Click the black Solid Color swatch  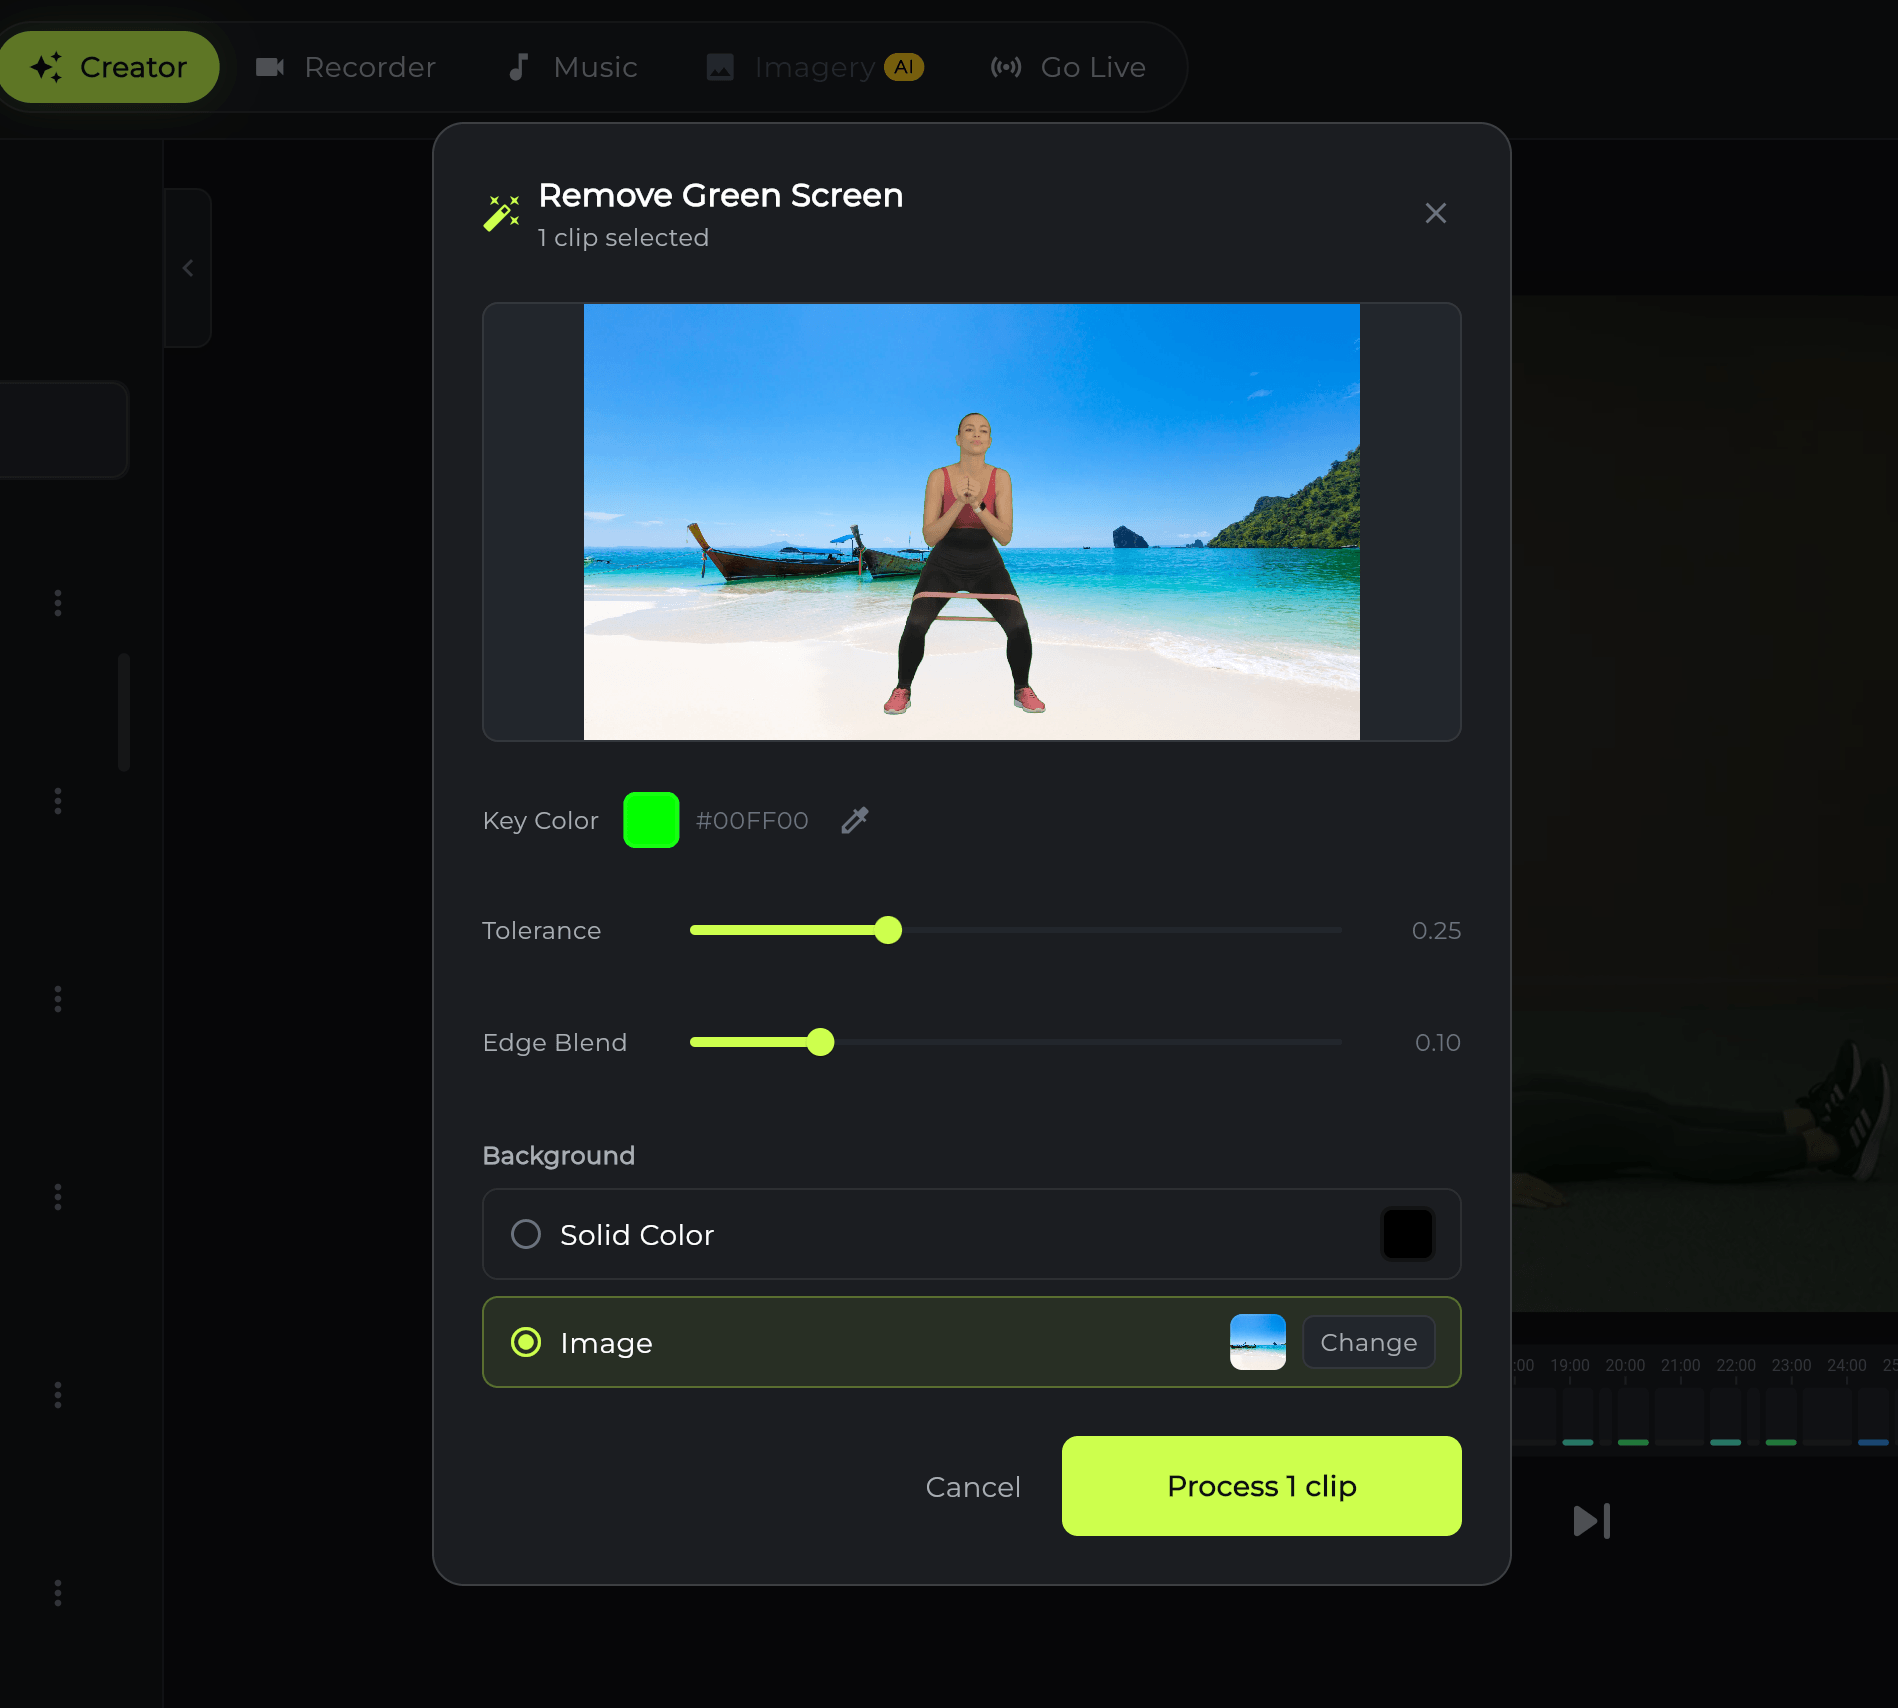point(1407,1234)
